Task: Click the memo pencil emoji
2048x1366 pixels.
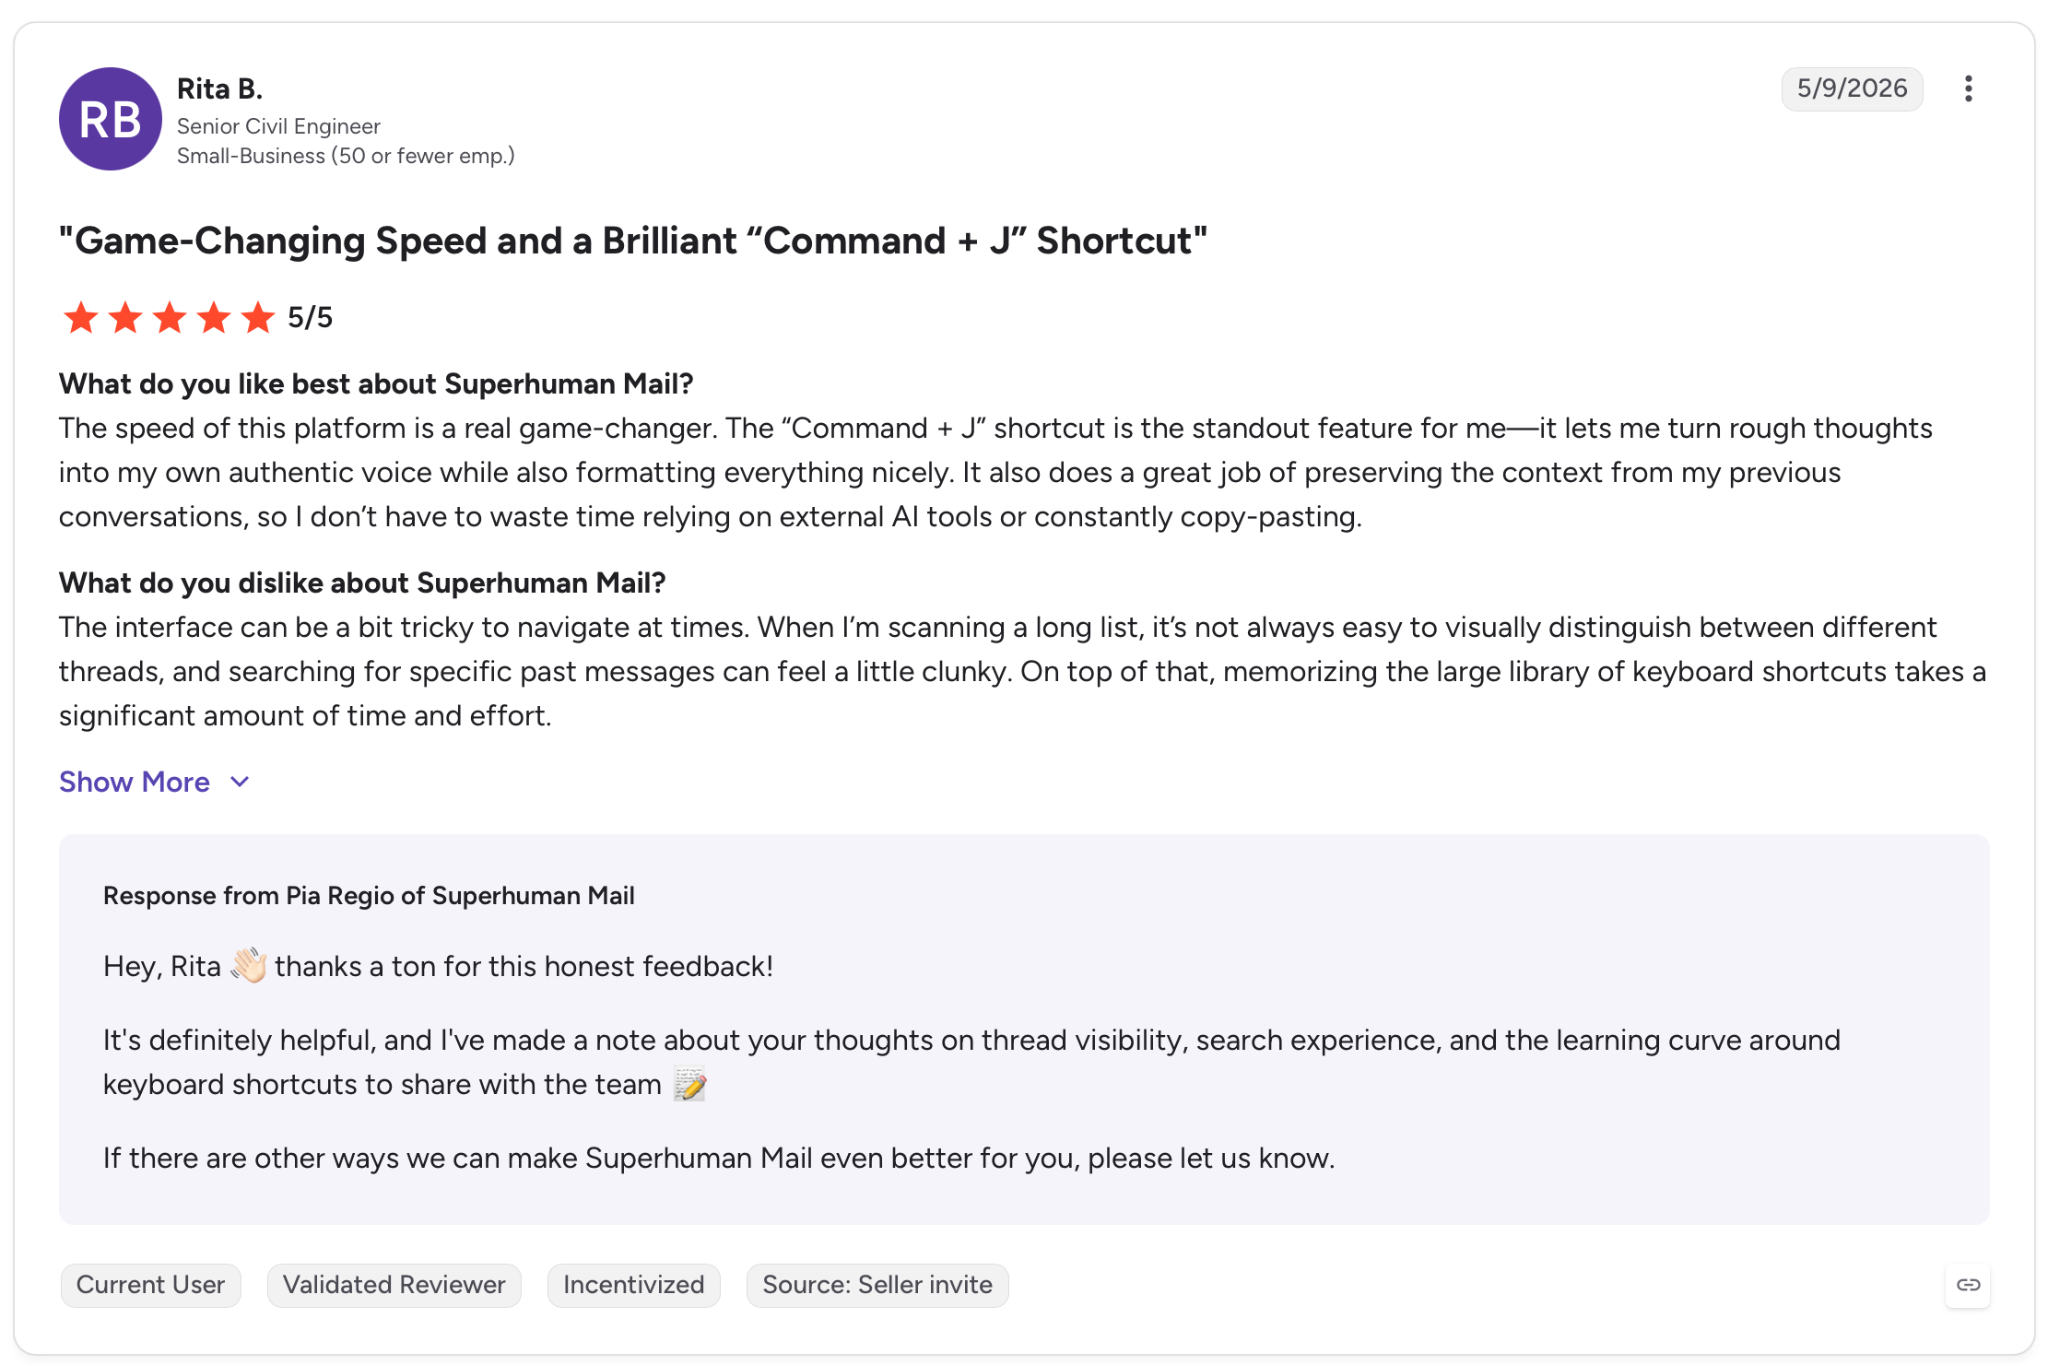Action: 690,1084
